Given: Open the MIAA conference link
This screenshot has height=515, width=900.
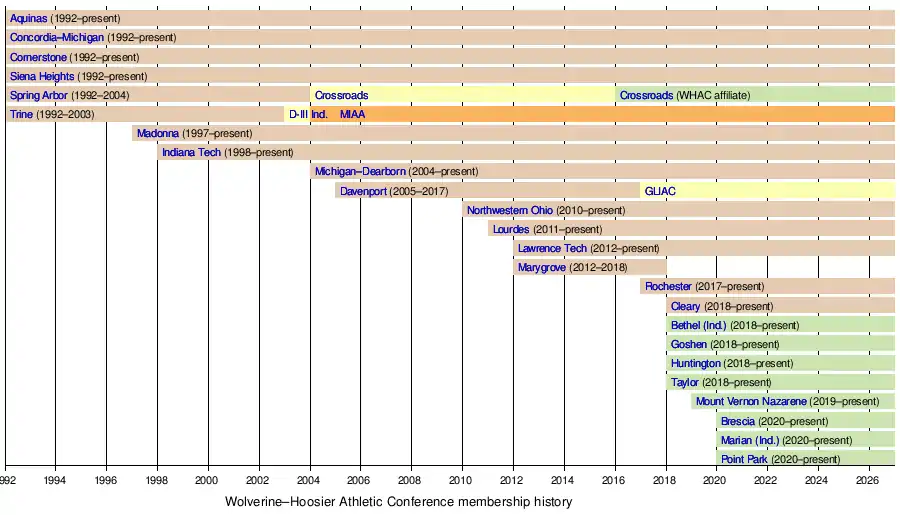Looking at the screenshot, I should pos(352,114).
